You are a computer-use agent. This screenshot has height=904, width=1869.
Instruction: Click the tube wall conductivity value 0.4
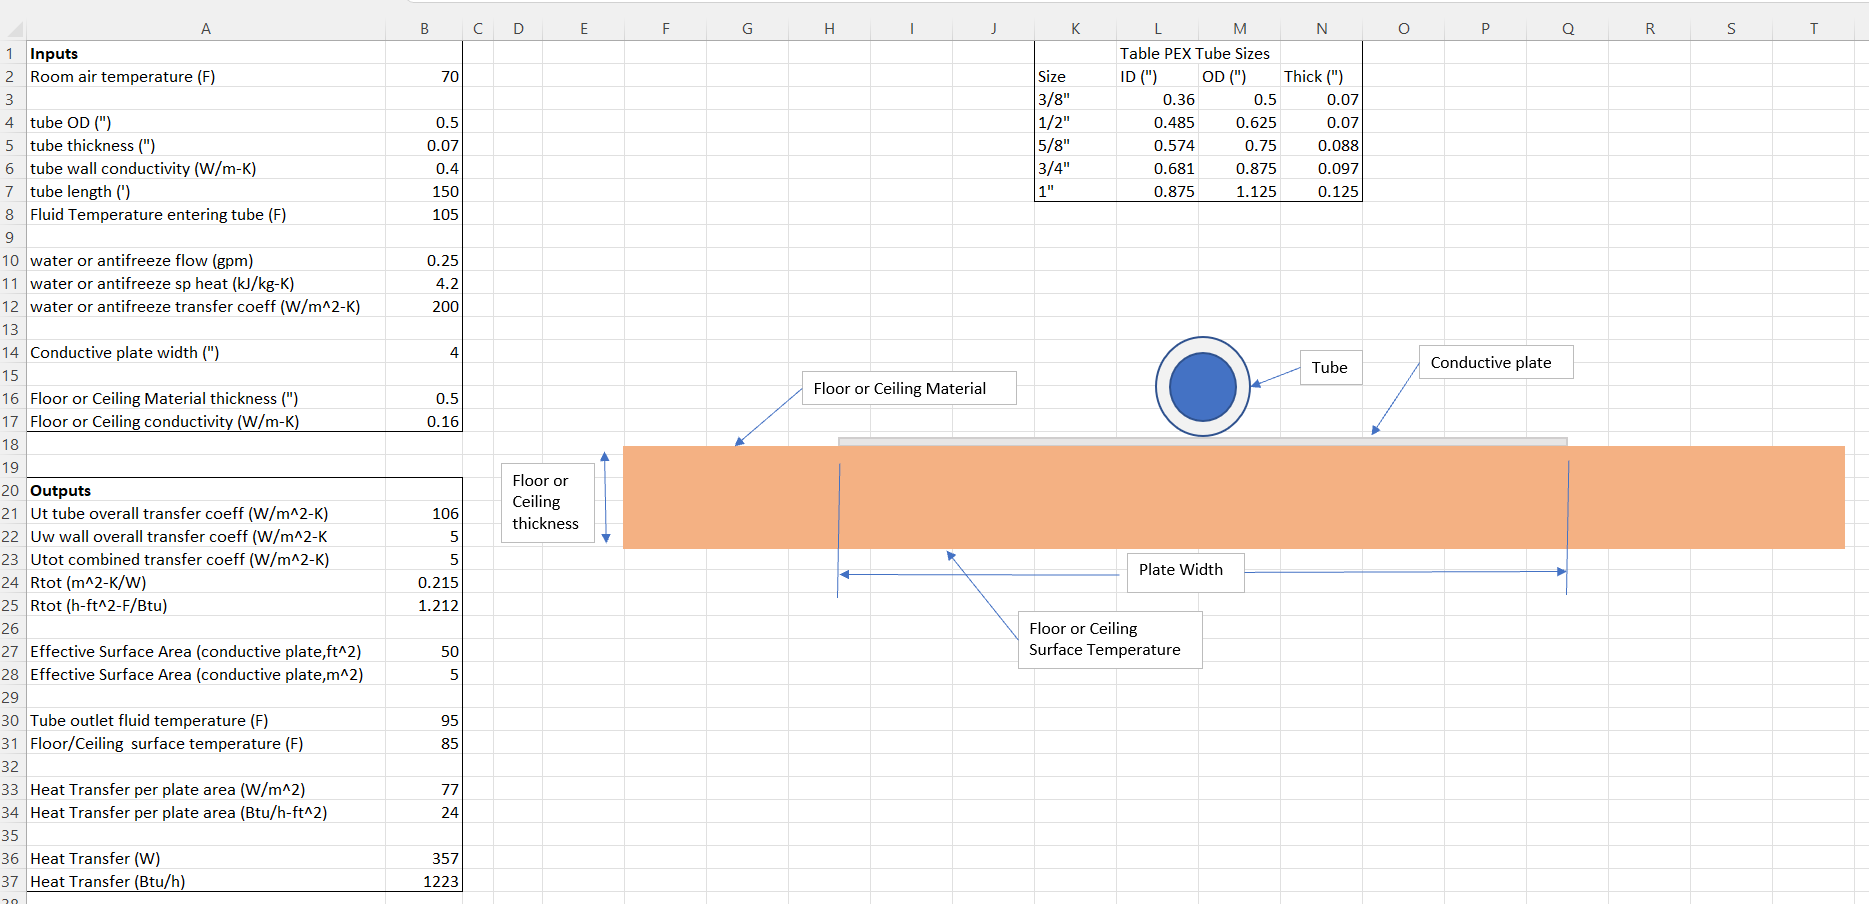point(424,169)
